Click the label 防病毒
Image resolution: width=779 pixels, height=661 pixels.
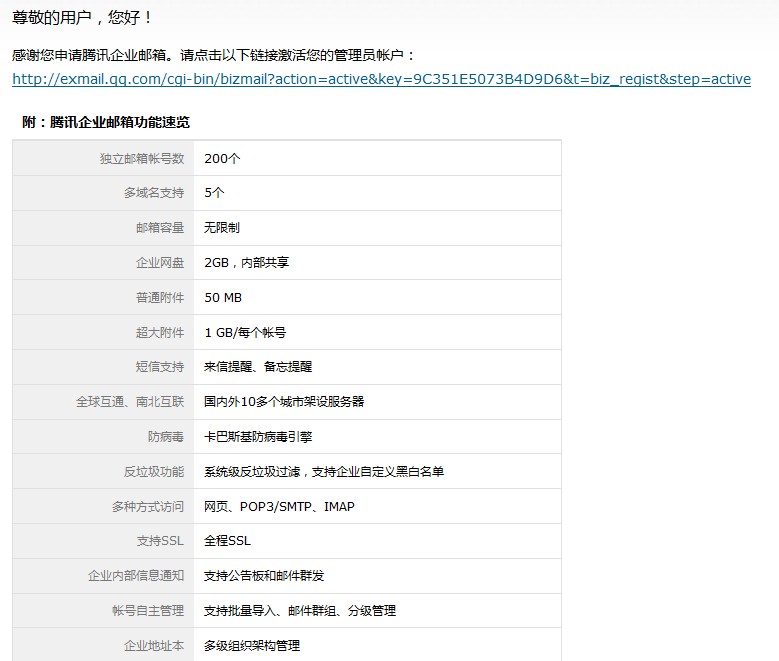(166, 437)
